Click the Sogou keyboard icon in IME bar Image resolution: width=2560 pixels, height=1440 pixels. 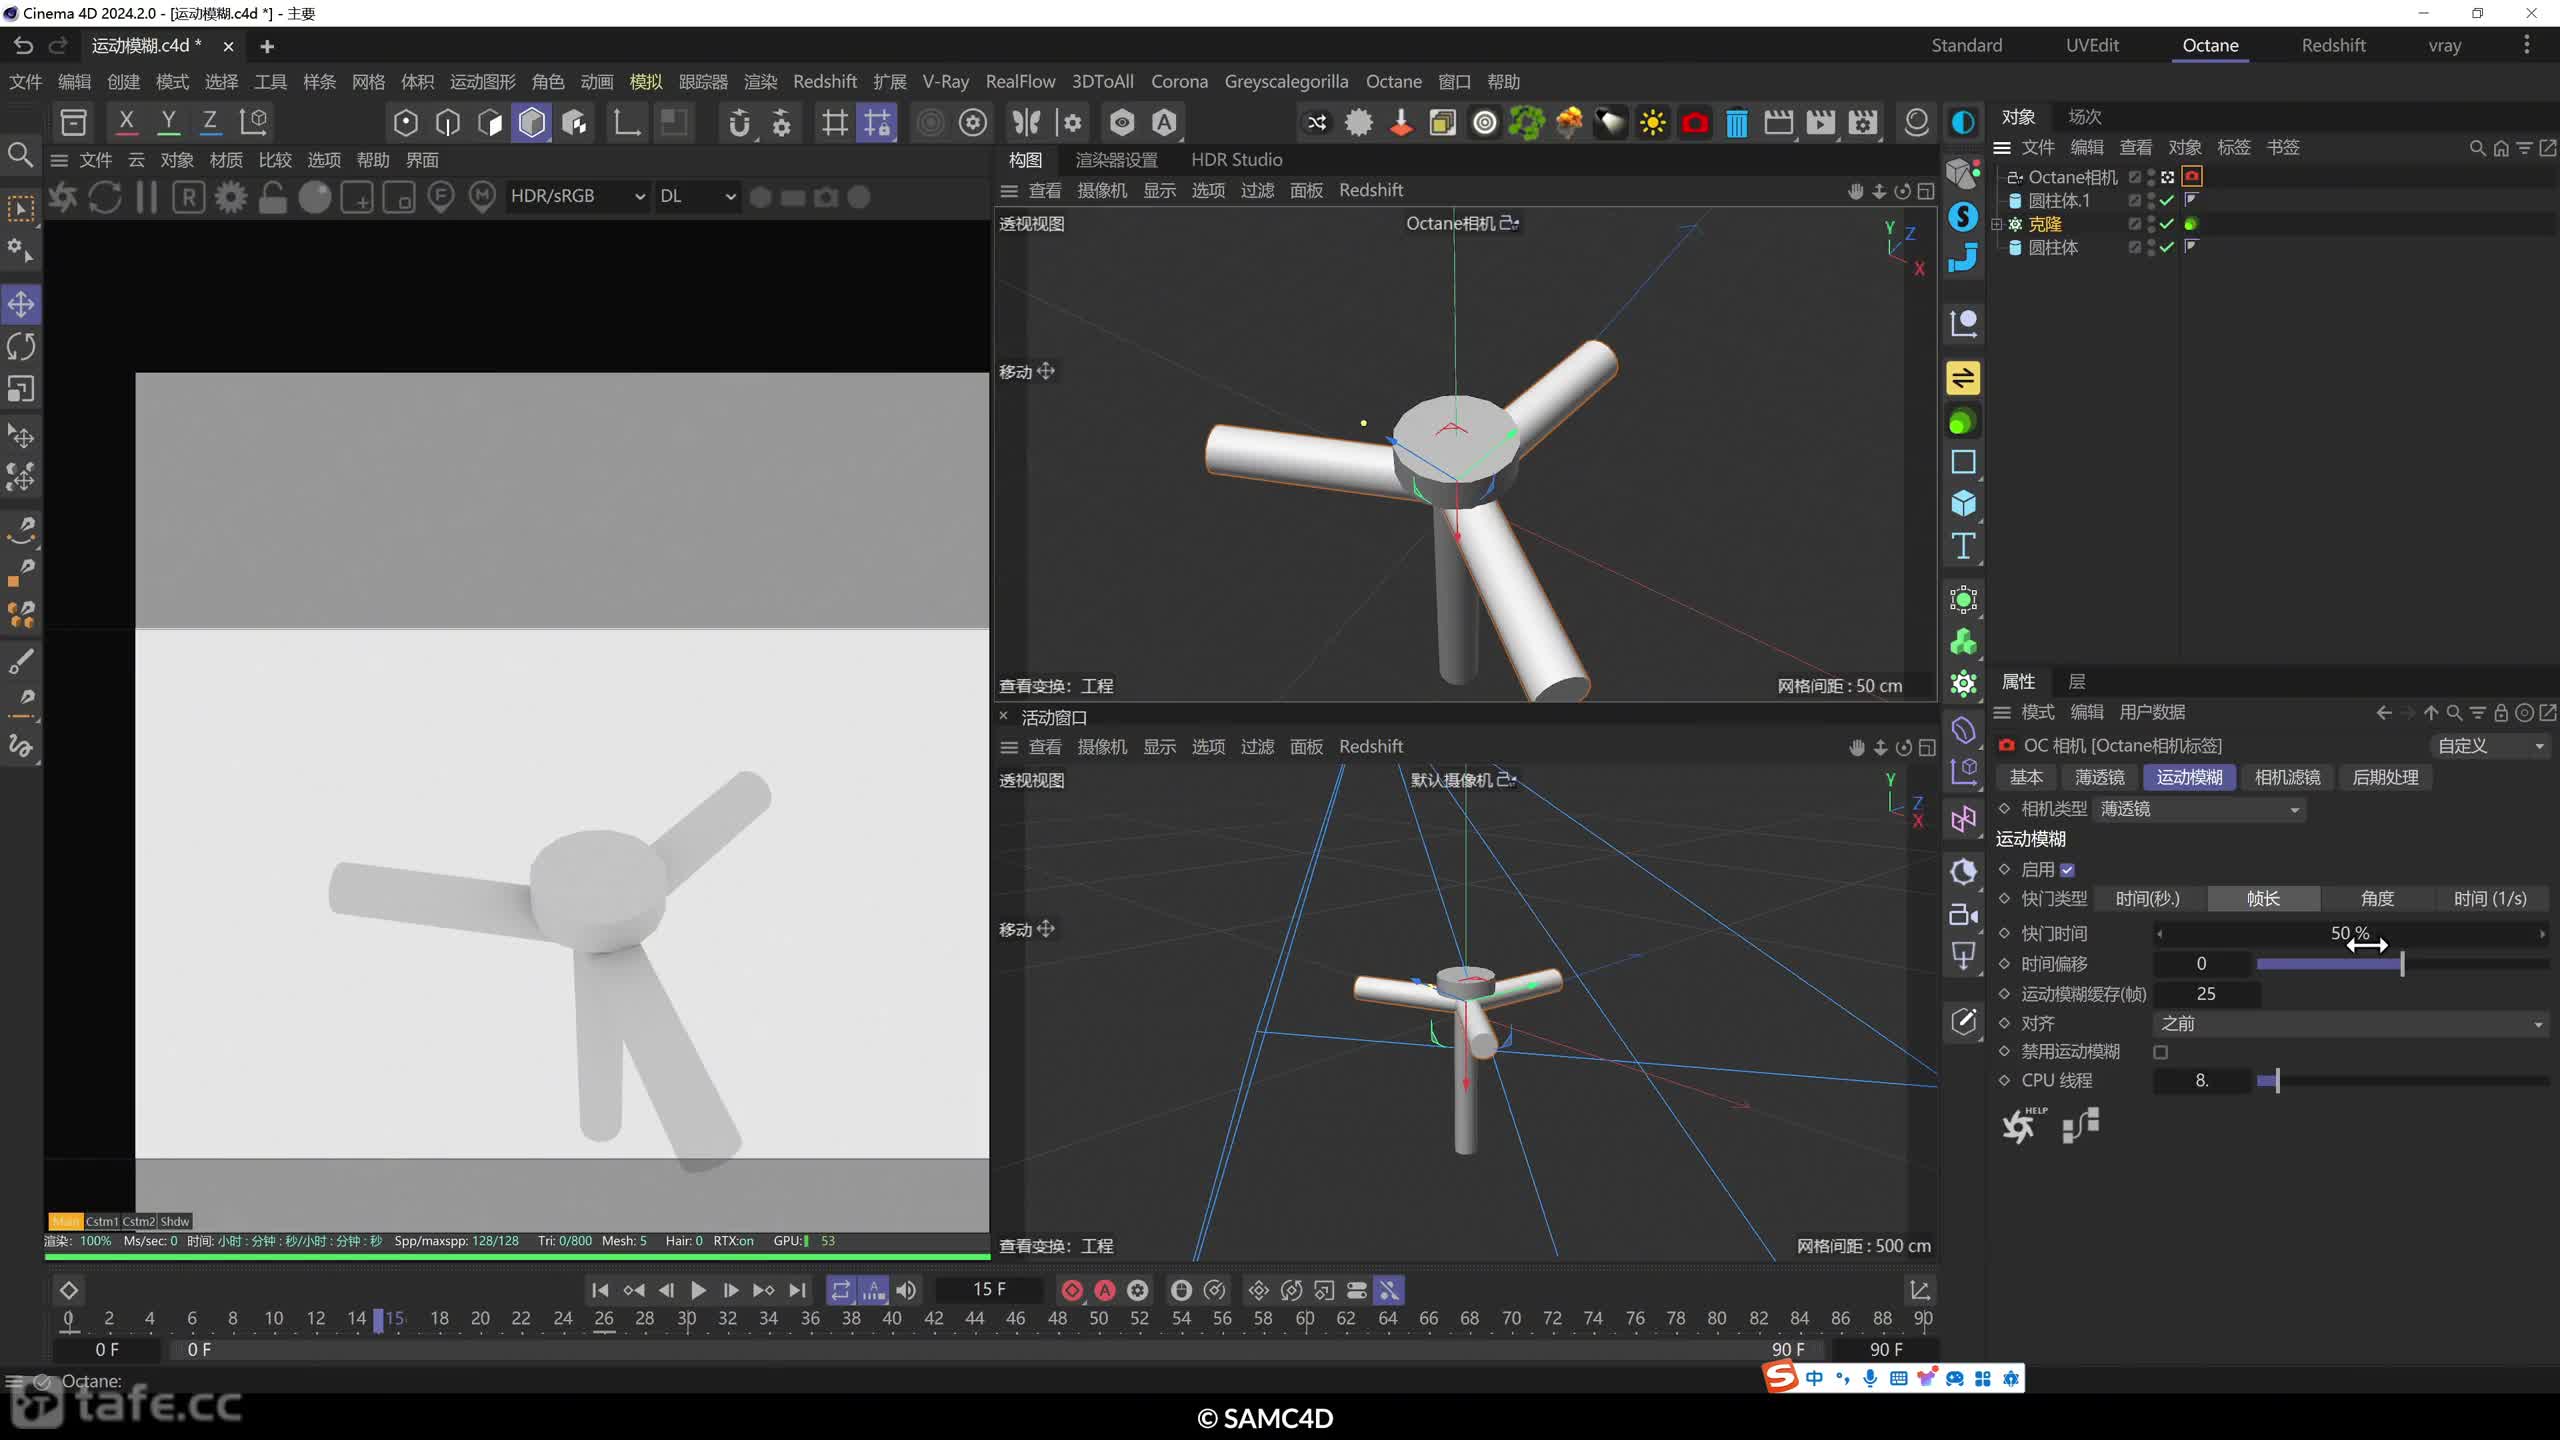coord(1898,1378)
